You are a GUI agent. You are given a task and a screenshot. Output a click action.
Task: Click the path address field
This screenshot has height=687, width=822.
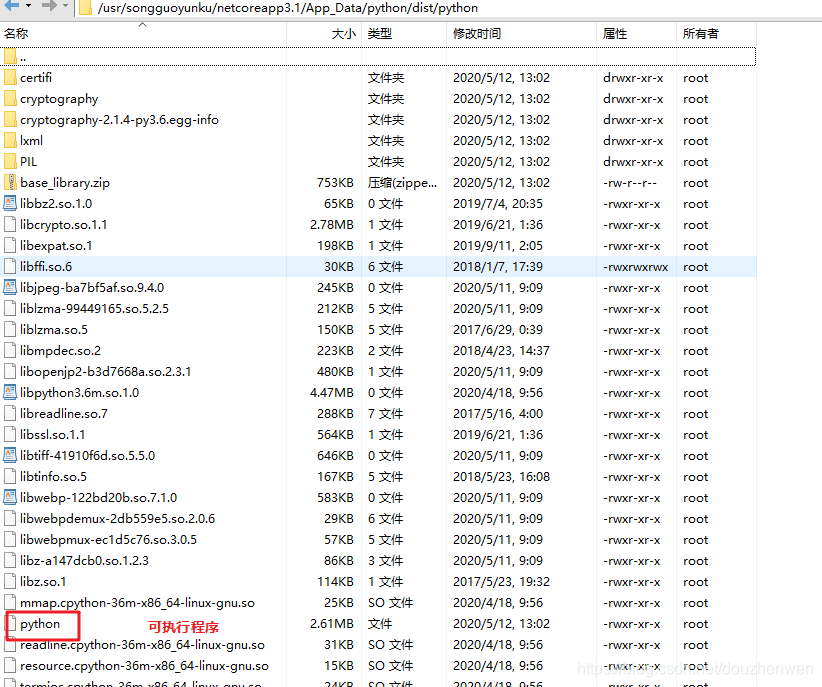coord(448,8)
